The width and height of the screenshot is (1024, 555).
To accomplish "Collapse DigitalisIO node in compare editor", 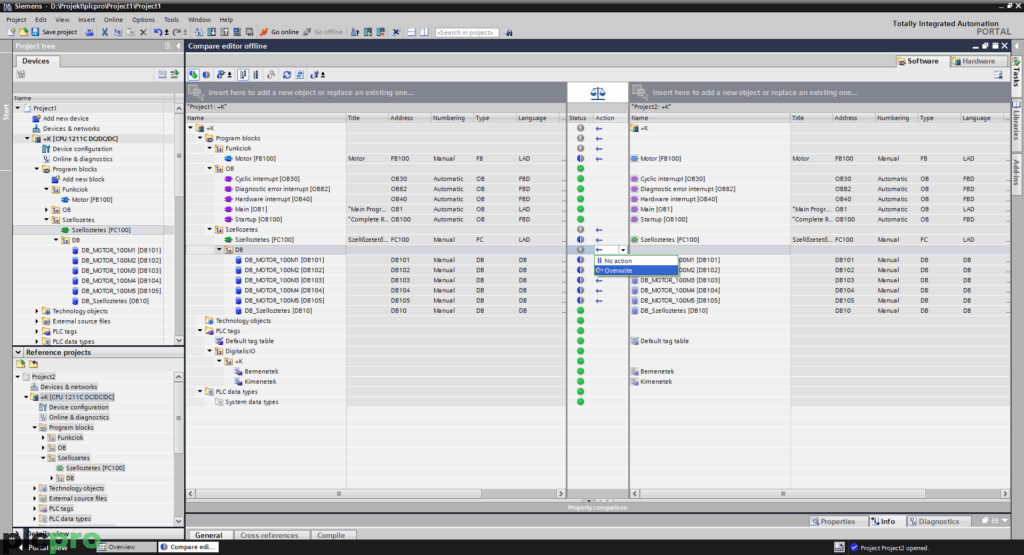I will pos(210,351).
